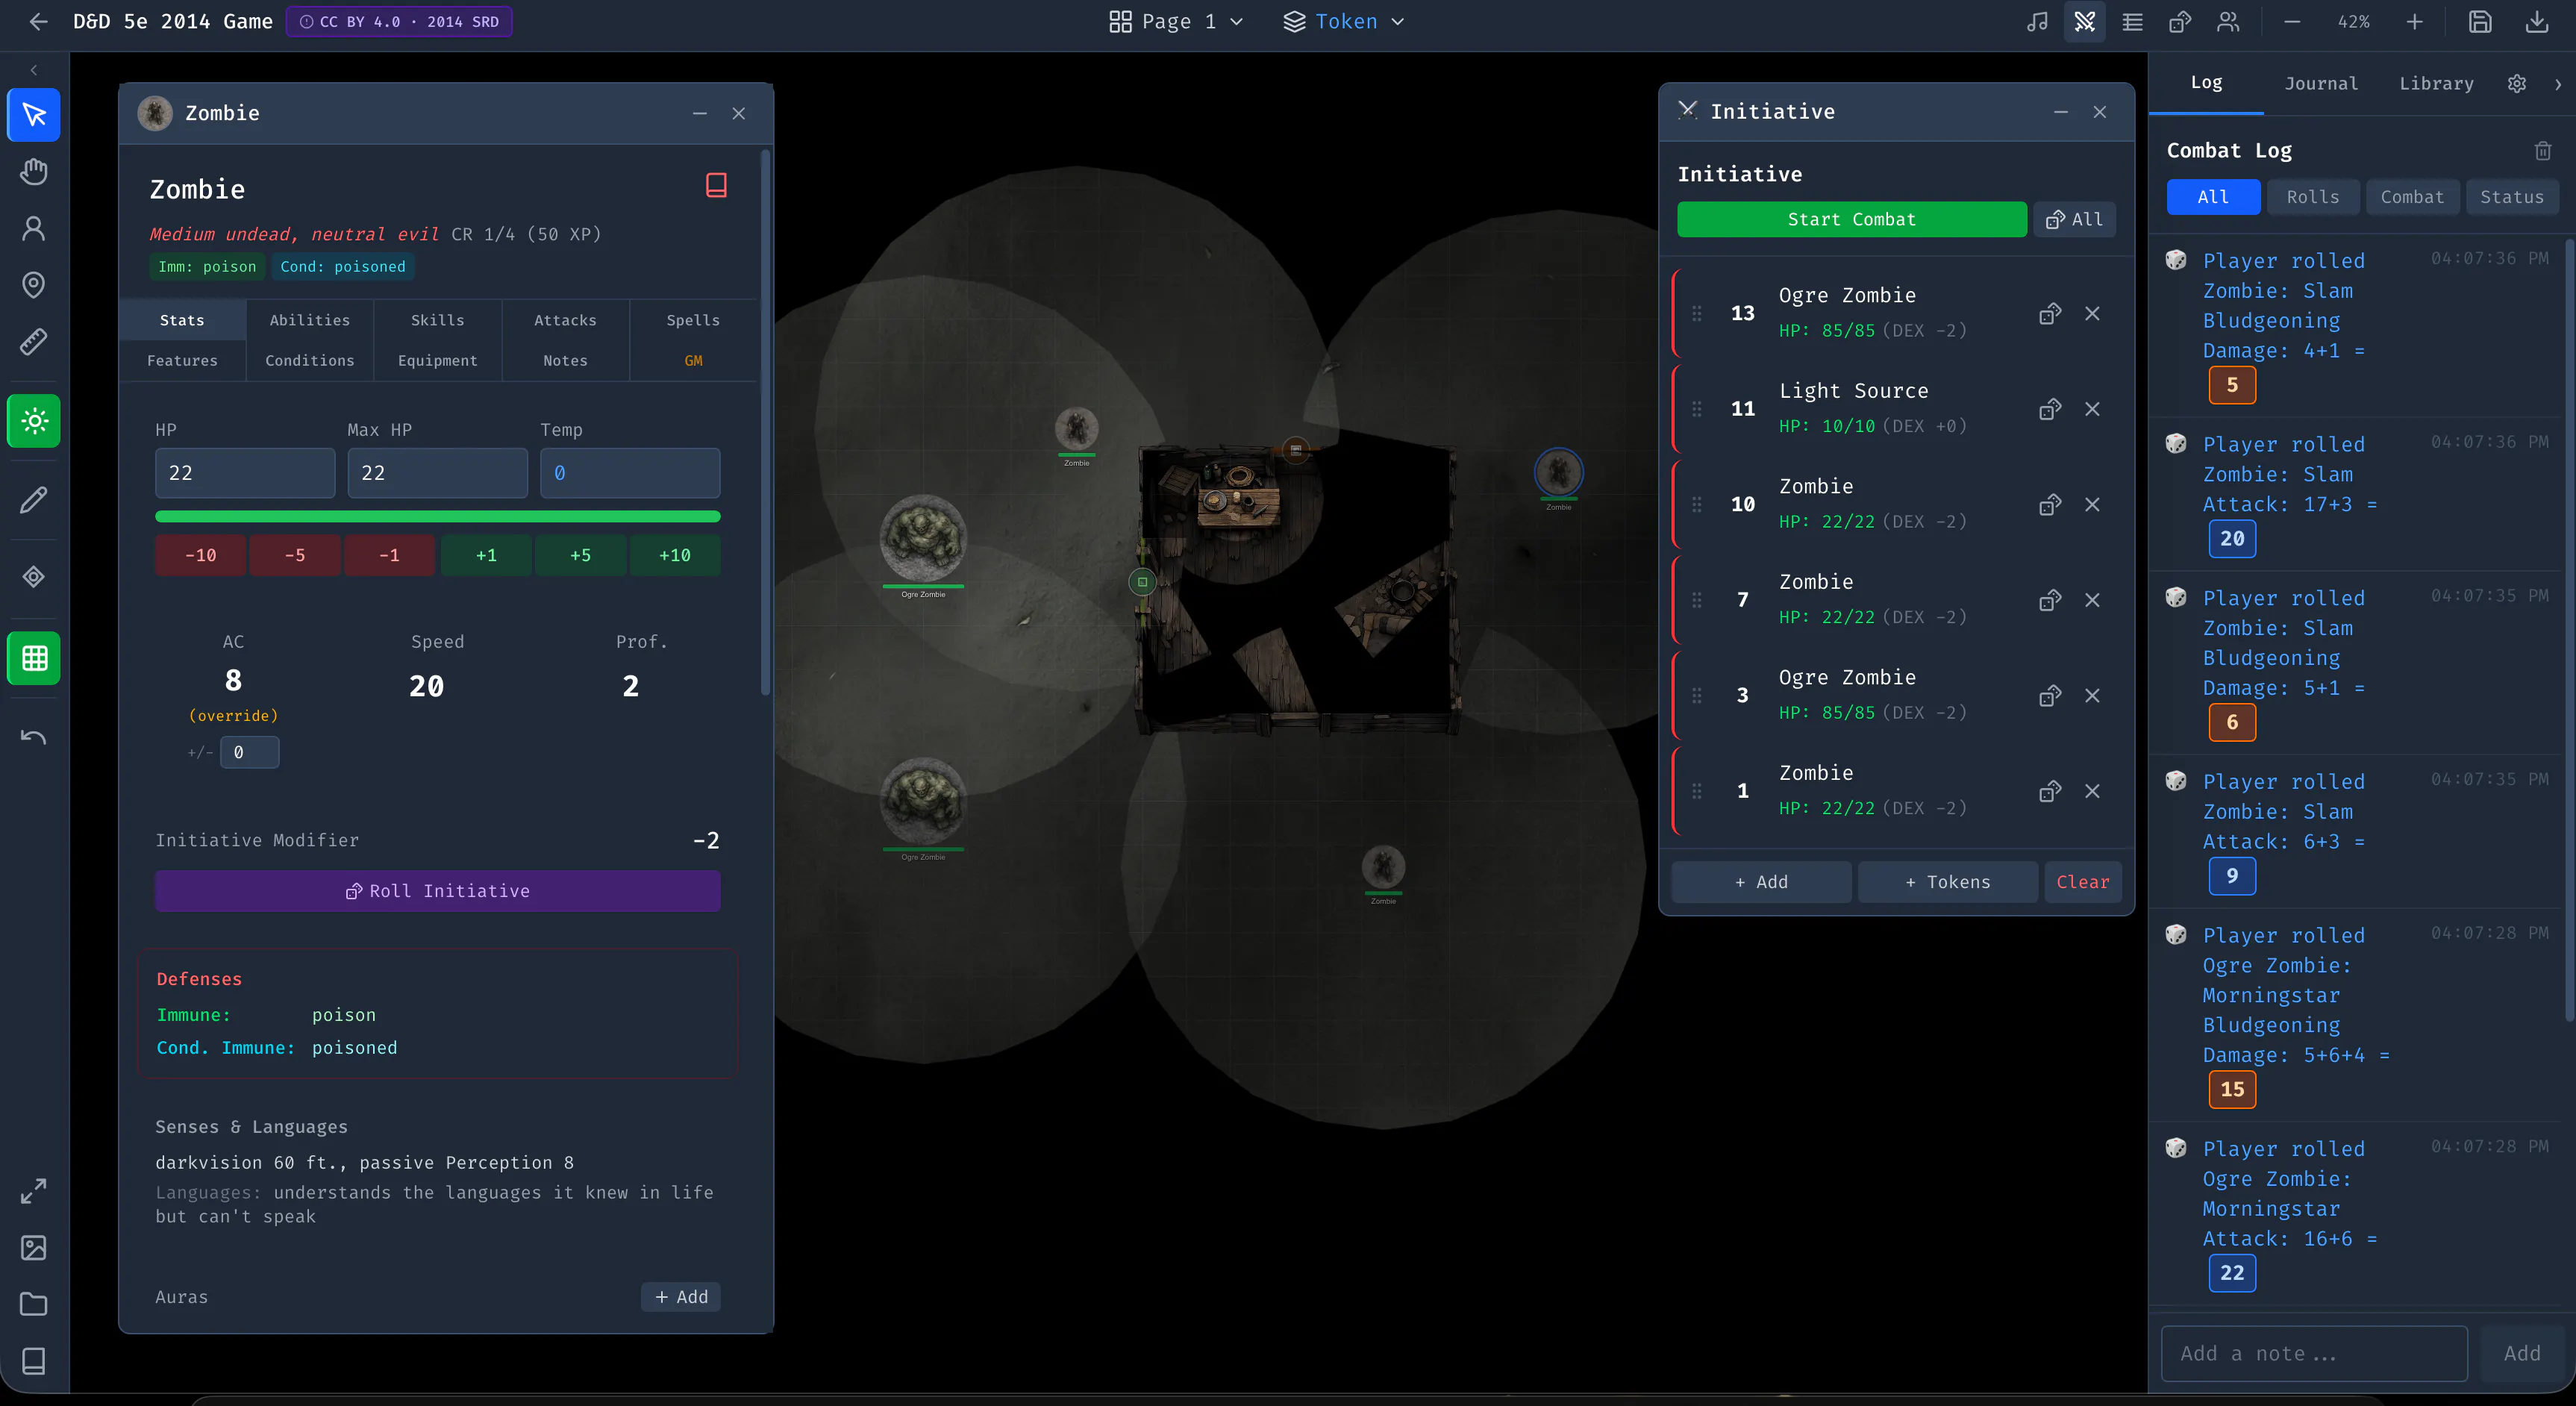Screen dimensions: 2576x1406
Task: Open the Conditions tab on Zombie sheet
Action: pos(310,361)
